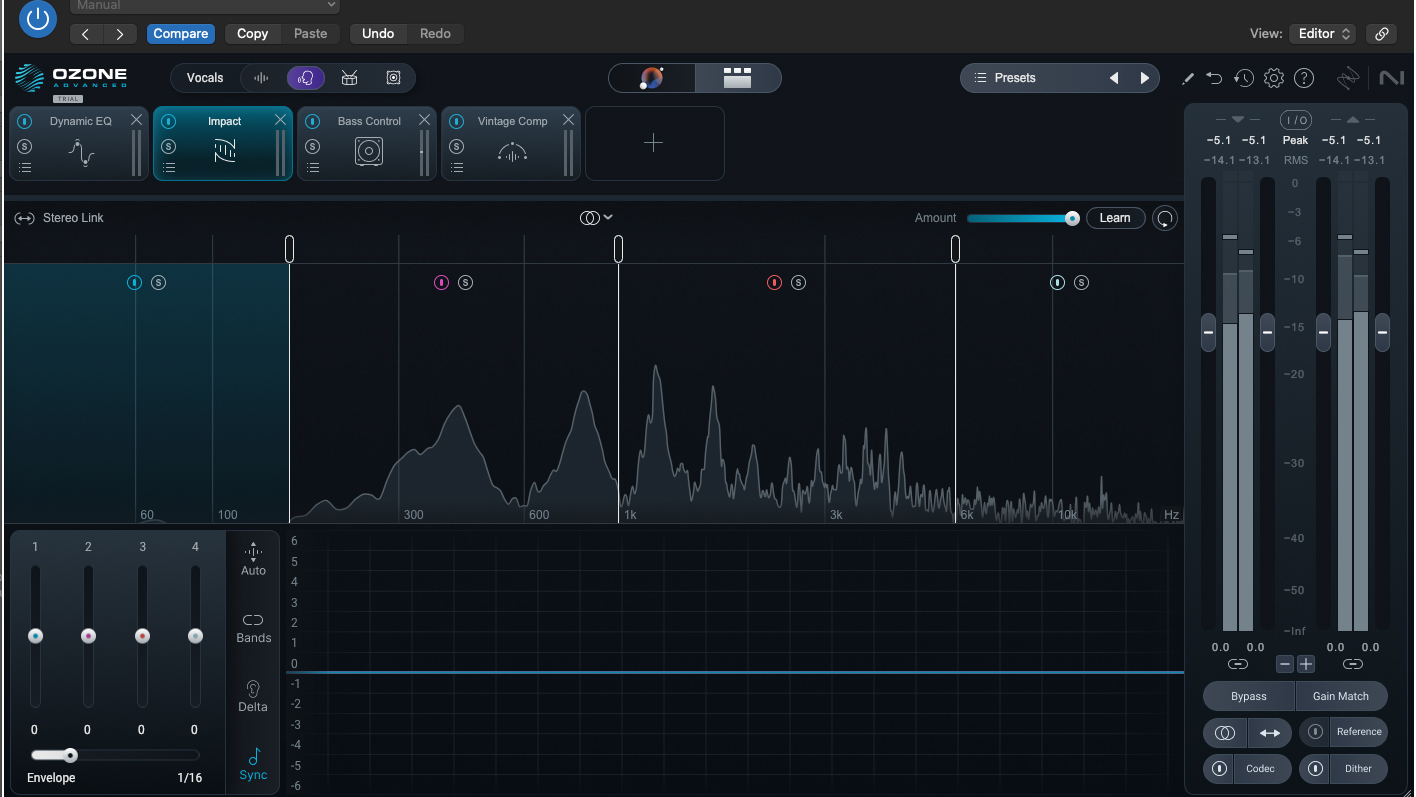Solo the second spectrum band
The height and width of the screenshot is (797, 1416).
click(465, 282)
